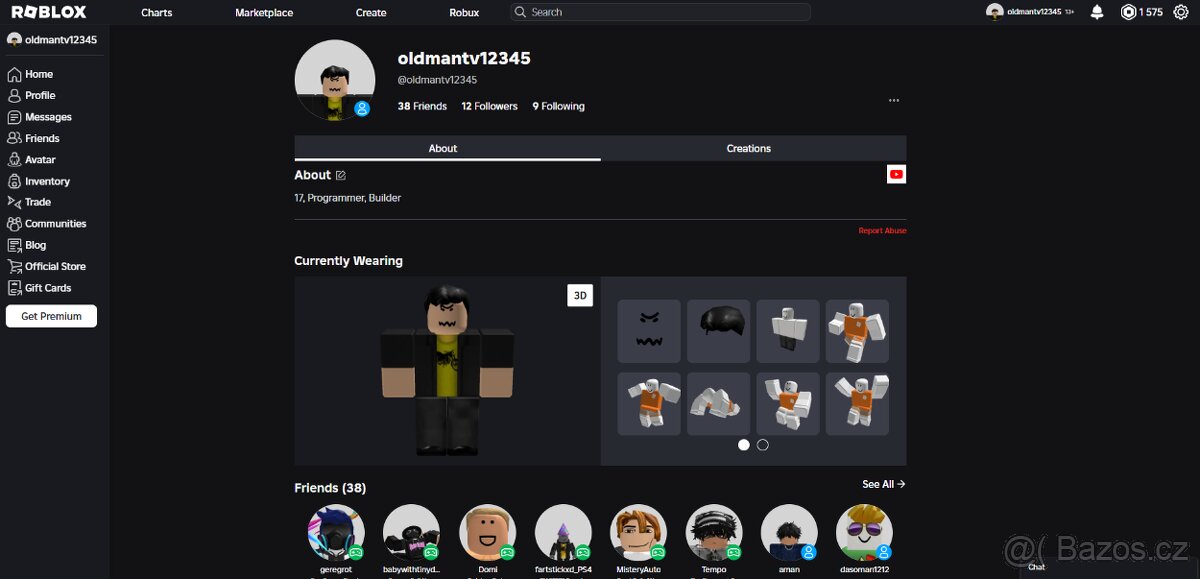The width and height of the screenshot is (1200, 579).
Task: Open friend fartstickxd_PS4's avatar
Action: pos(563,532)
